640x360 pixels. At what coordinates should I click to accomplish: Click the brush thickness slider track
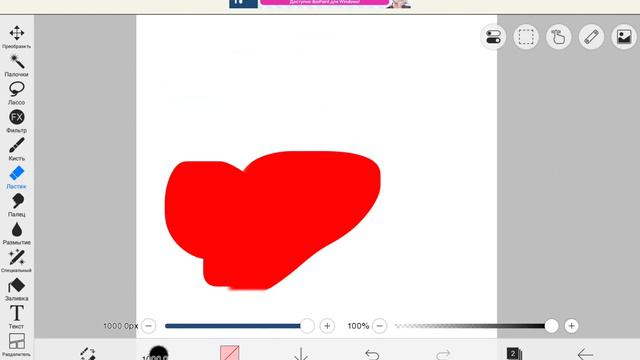click(x=236, y=326)
